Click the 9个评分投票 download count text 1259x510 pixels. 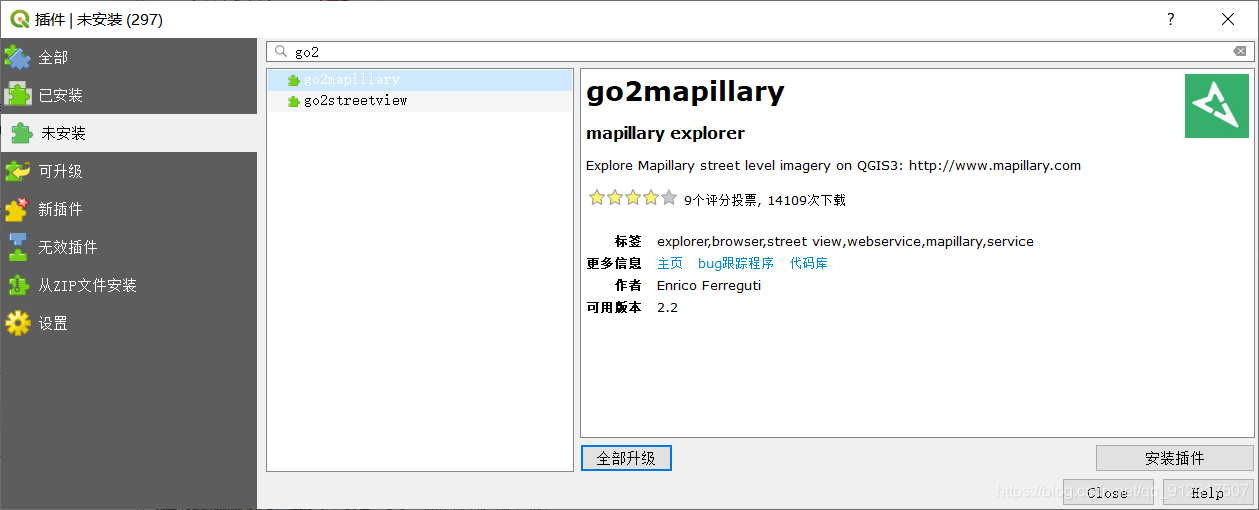tap(765, 200)
